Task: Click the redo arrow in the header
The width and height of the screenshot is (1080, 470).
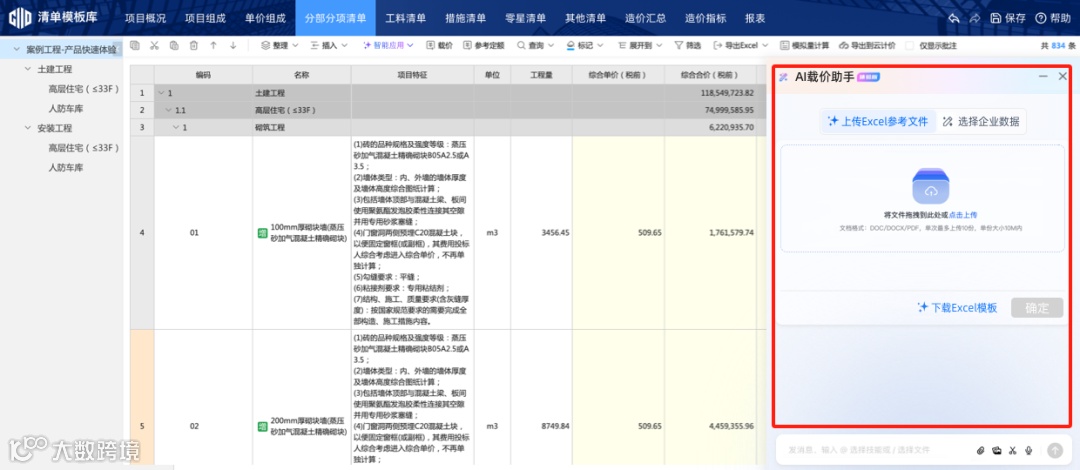Action: click(975, 19)
